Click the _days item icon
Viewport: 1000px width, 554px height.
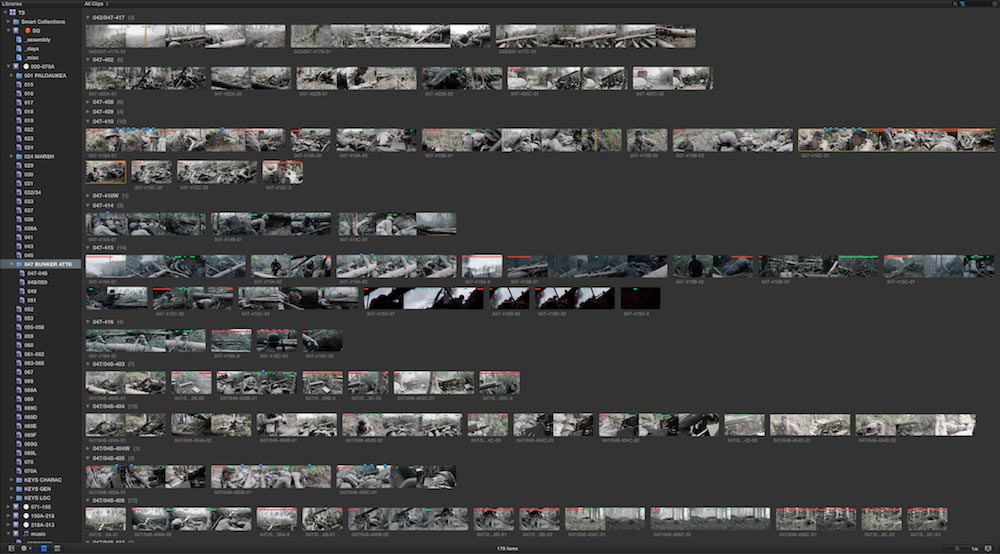(x=18, y=48)
